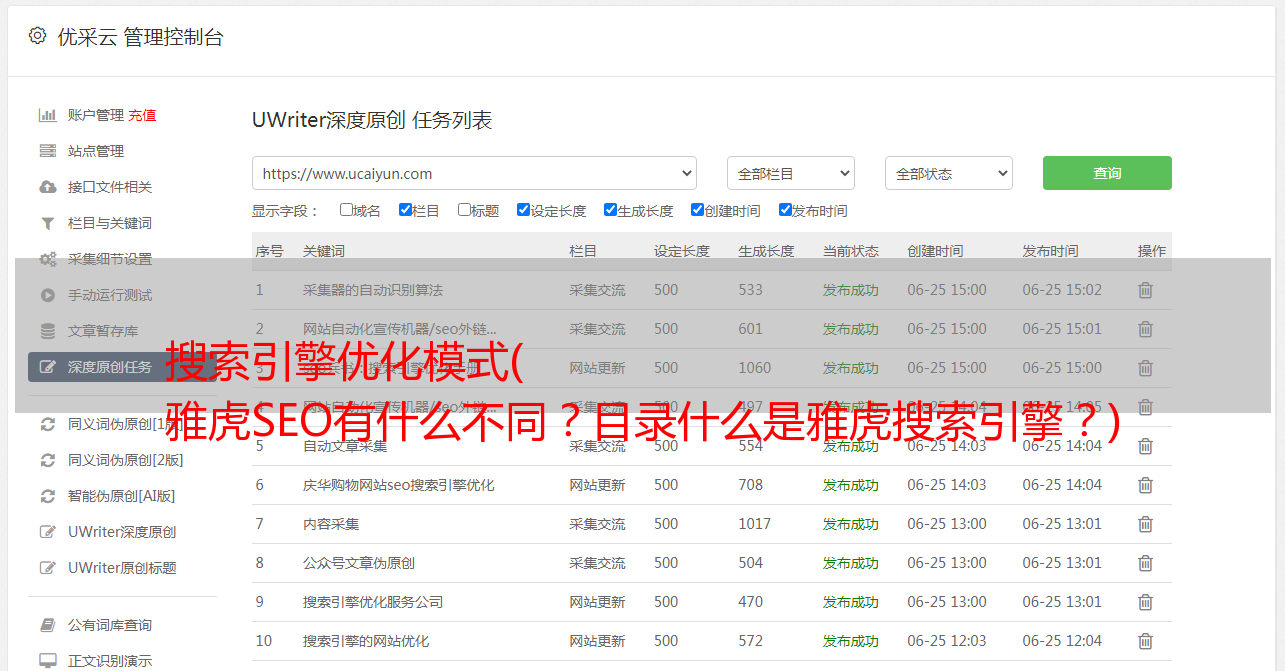Image resolution: width=1285 pixels, height=671 pixels.
Task: Open the site URL dropdown
Action: tap(474, 173)
